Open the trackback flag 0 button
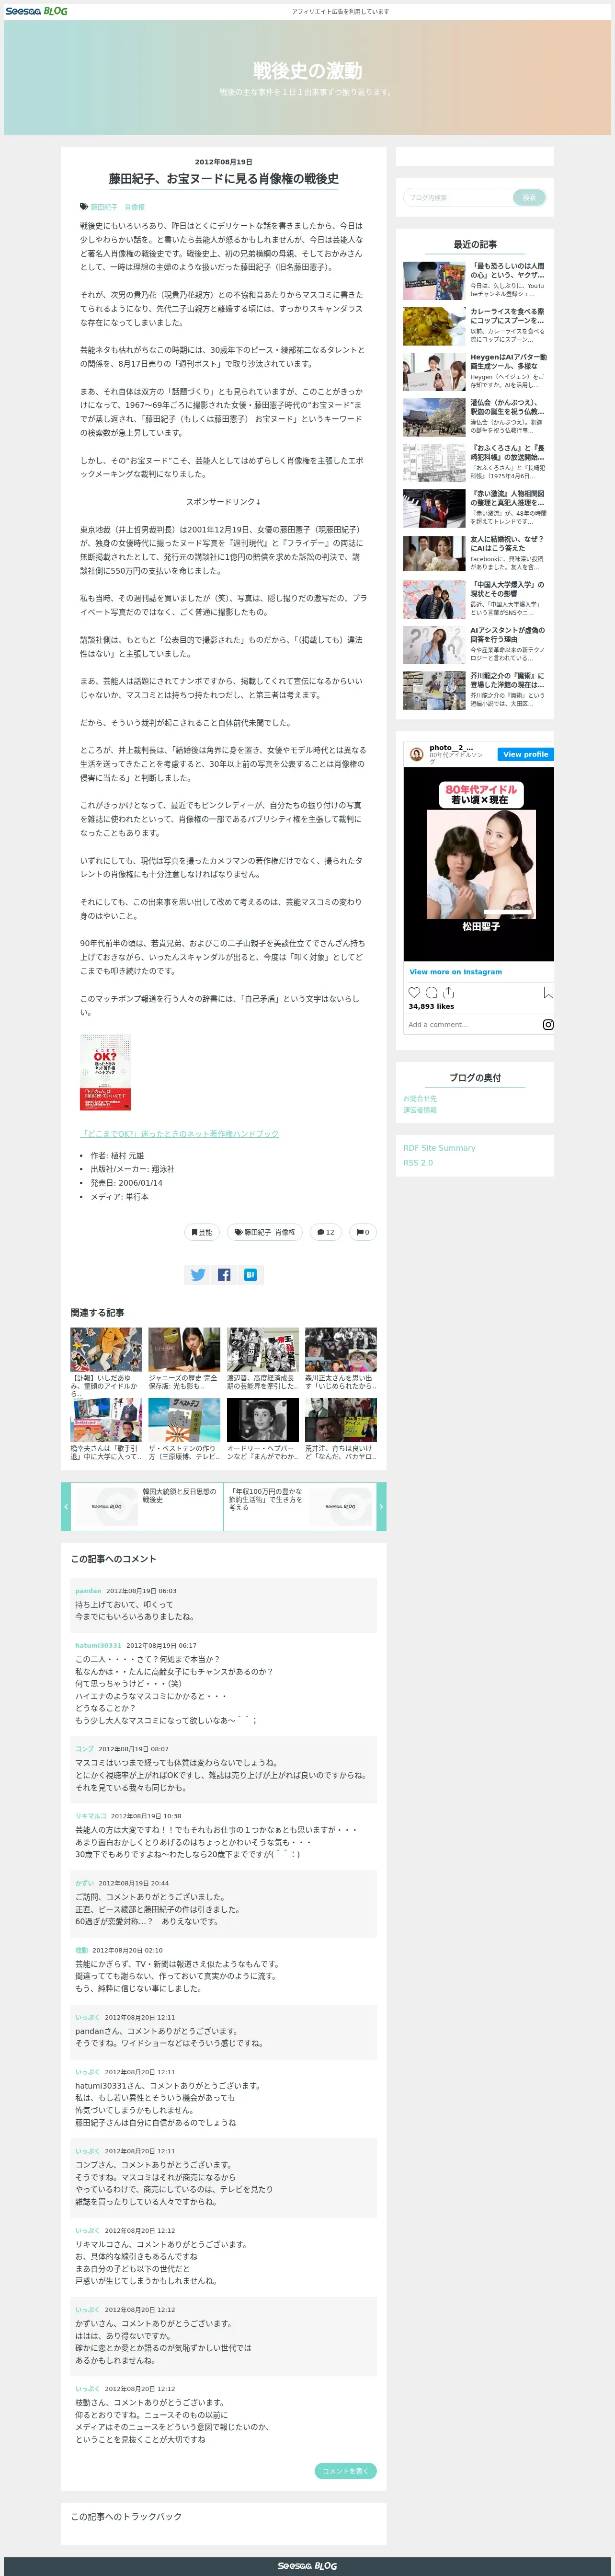Screen dimensions: 615x2576 point(362,1232)
